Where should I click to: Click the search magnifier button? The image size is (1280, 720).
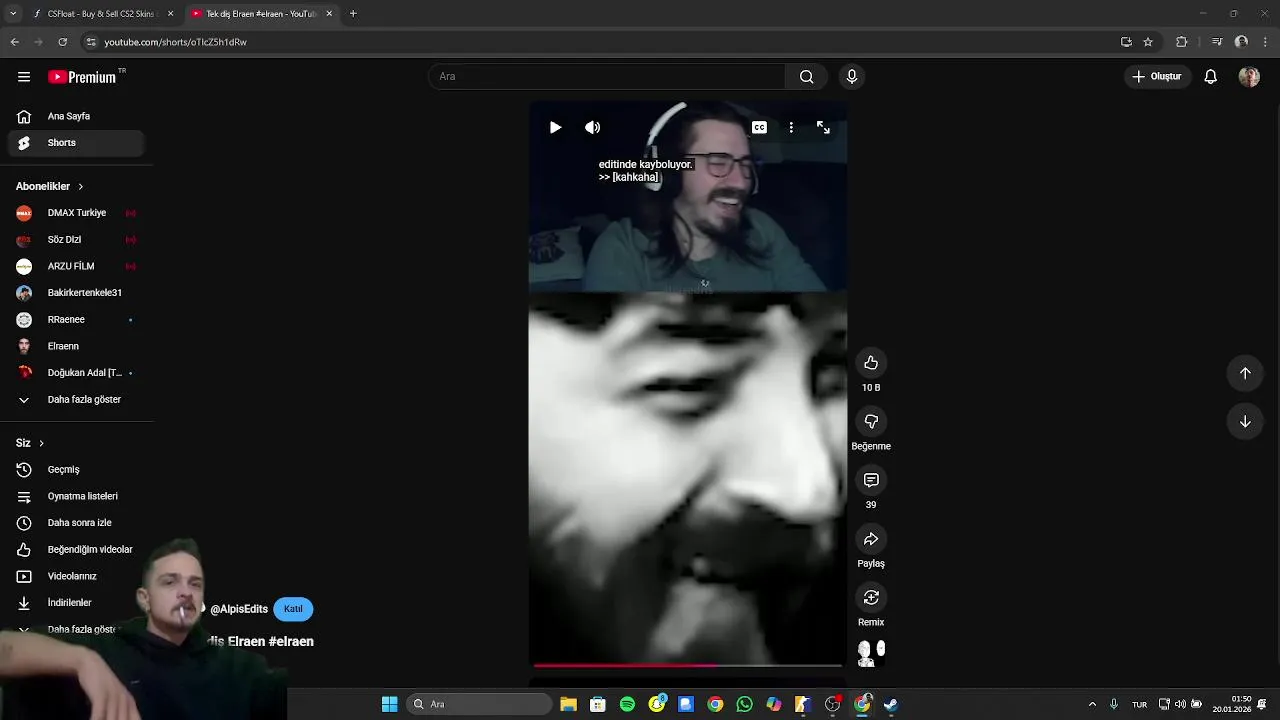[x=806, y=77]
